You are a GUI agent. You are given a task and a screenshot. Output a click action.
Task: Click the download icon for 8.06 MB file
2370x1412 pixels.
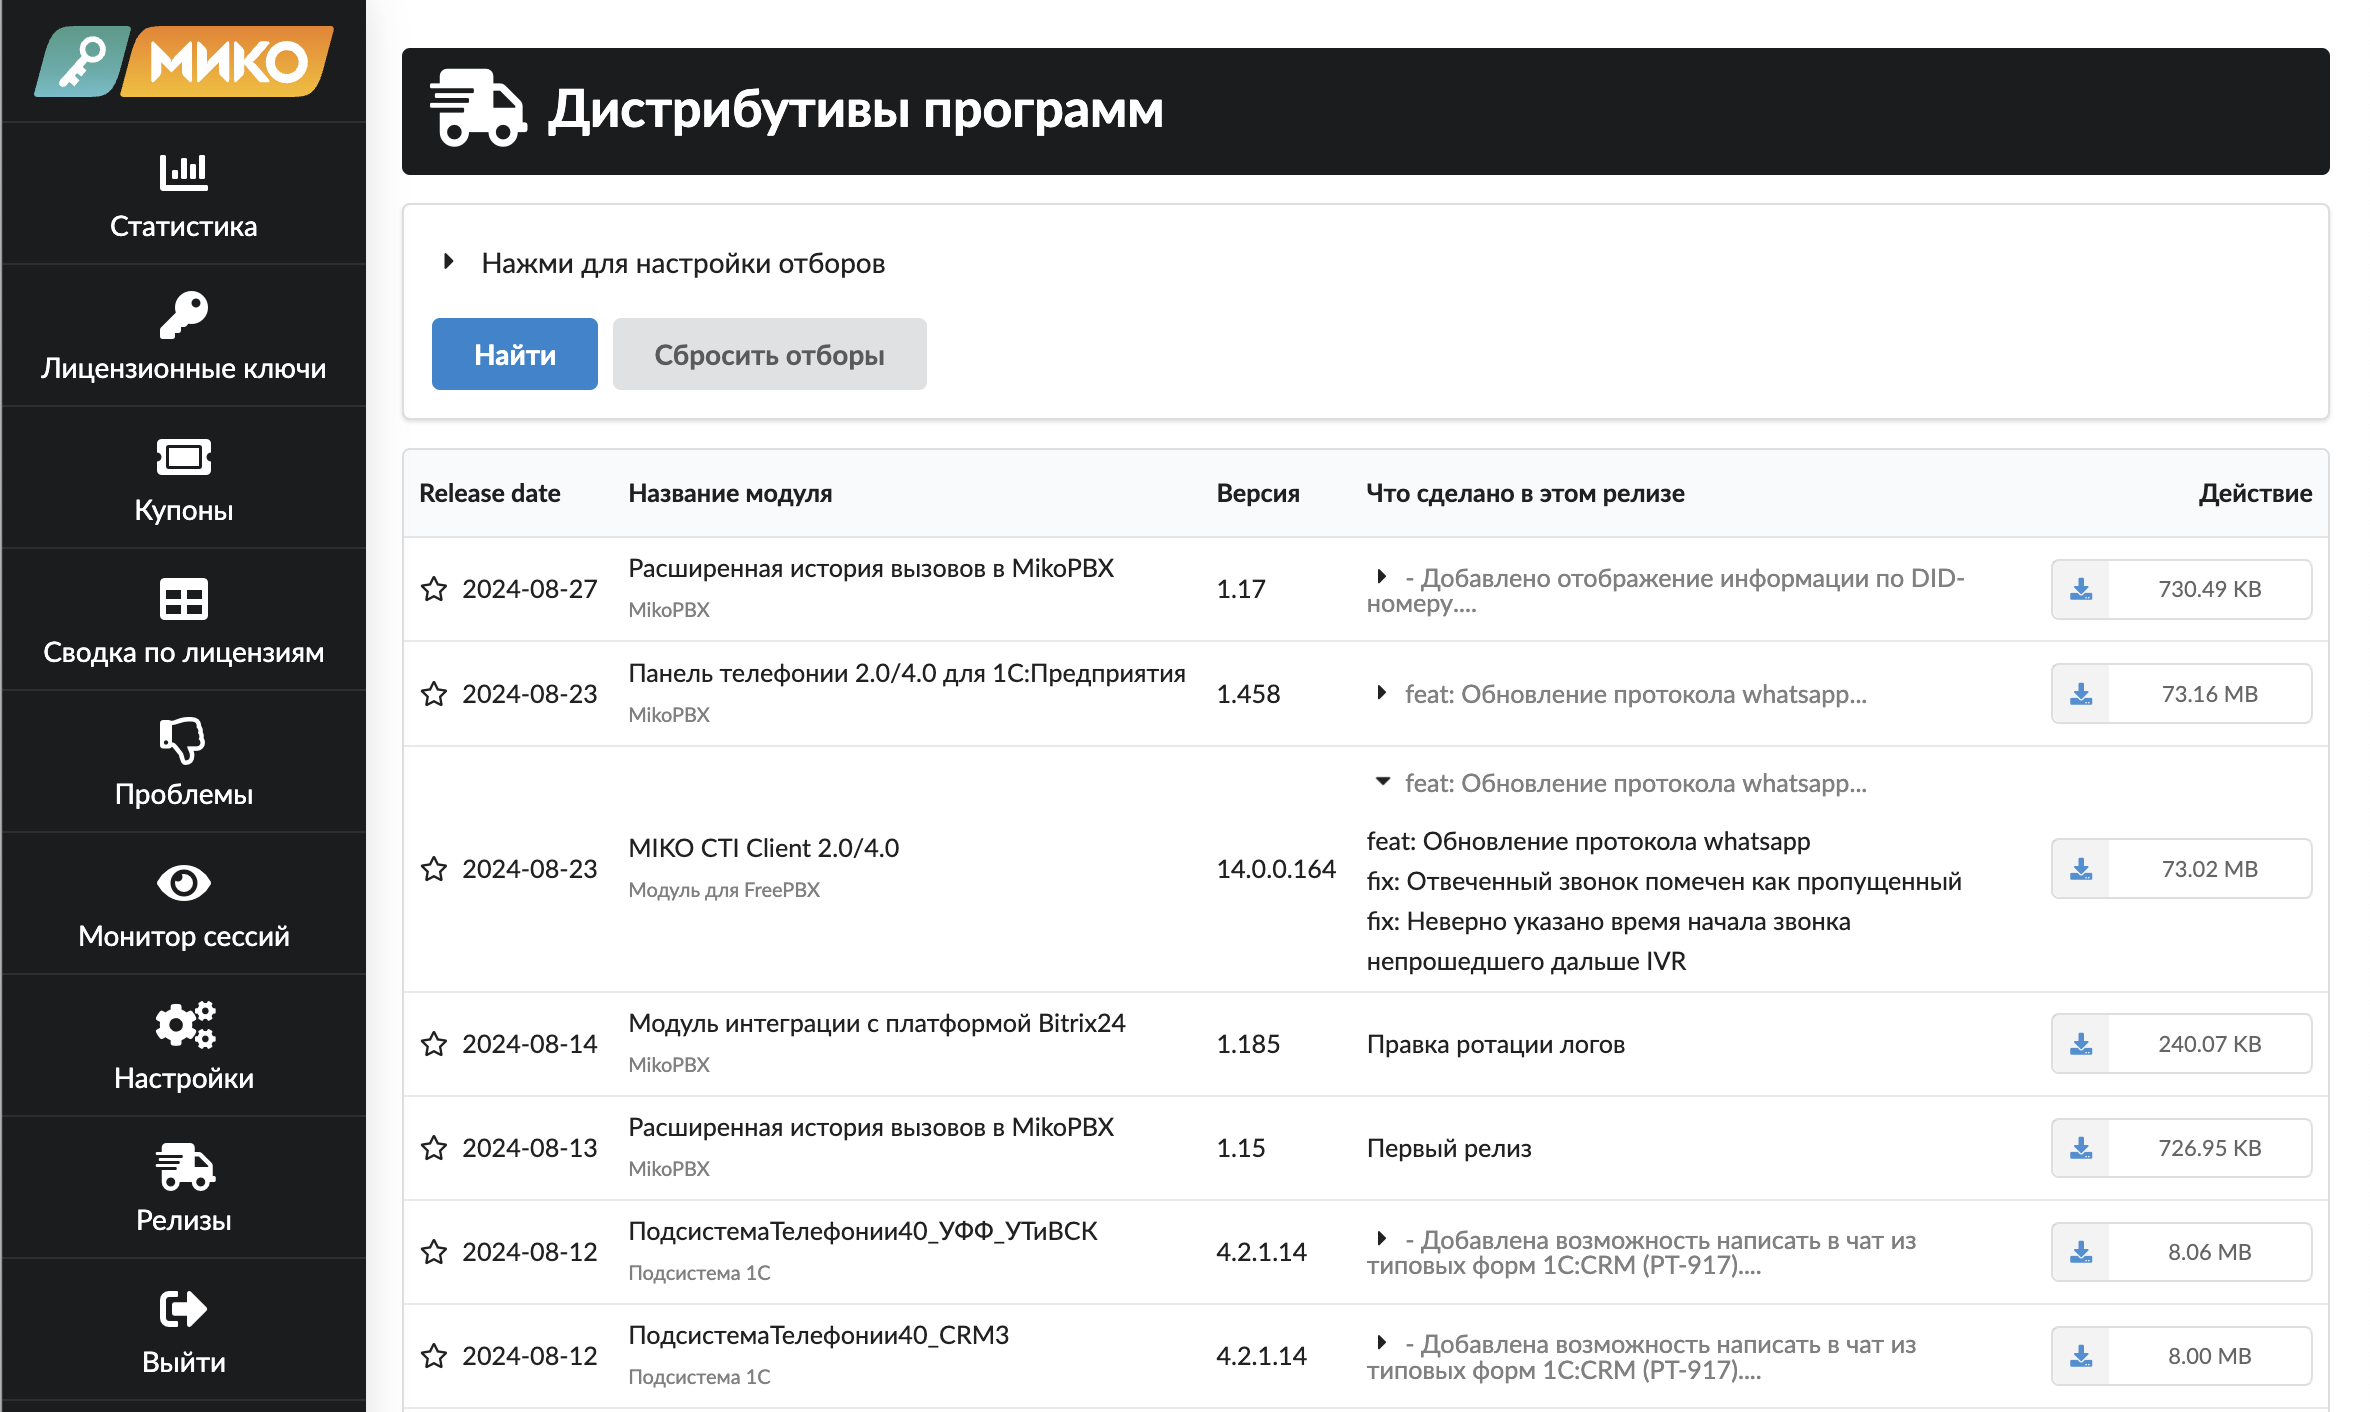click(x=2081, y=1252)
